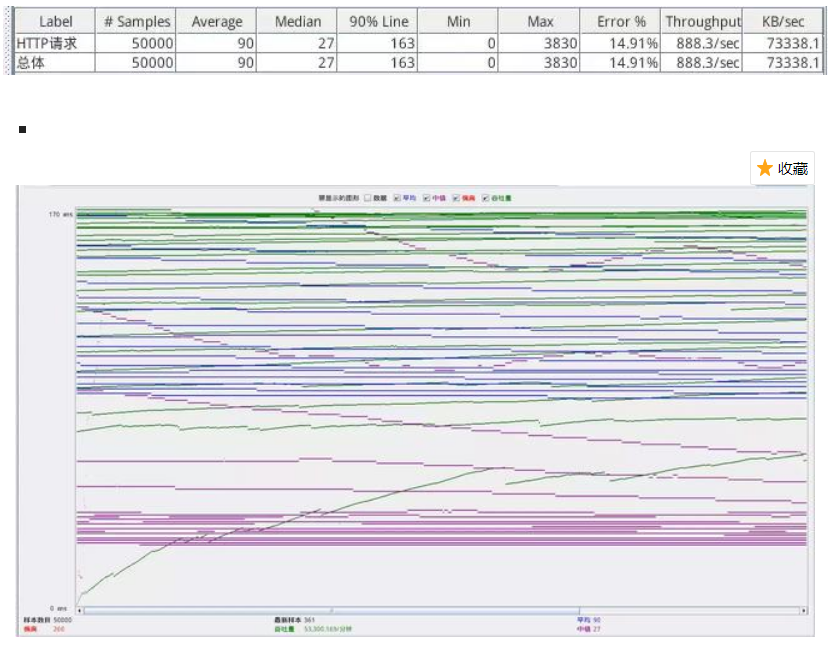835x649 pixels.
Task: Click Max 3830 in 总体 row
Action: point(561,63)
